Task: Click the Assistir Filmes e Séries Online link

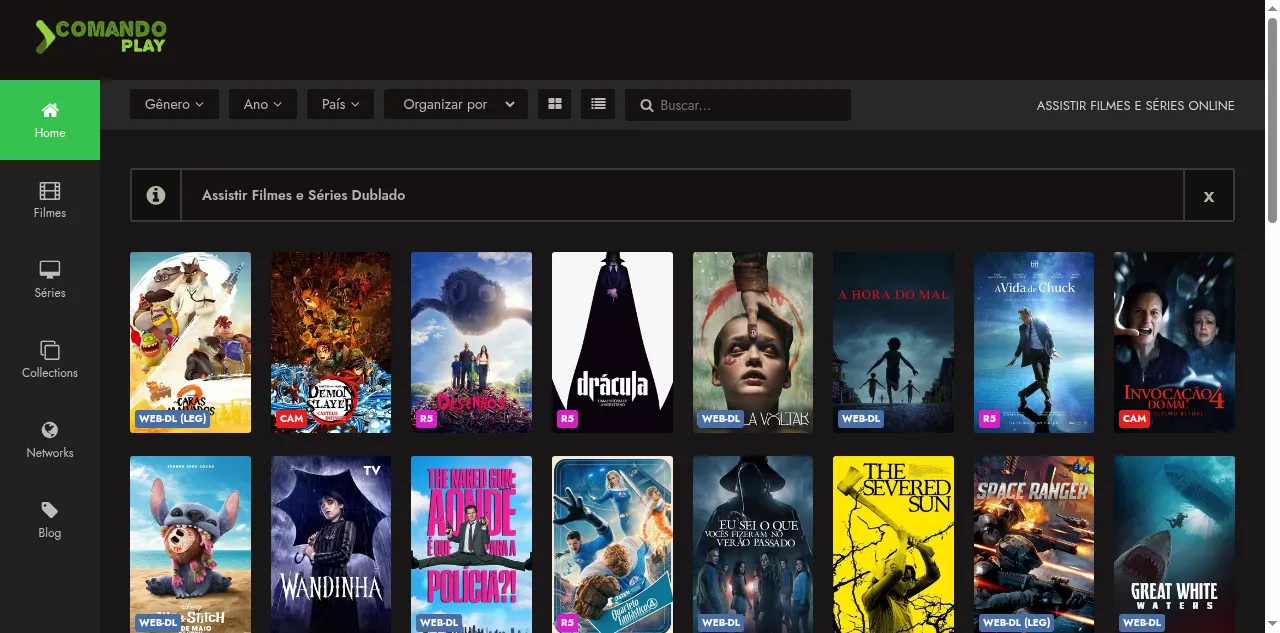Action: click(x=1135, y=105)
